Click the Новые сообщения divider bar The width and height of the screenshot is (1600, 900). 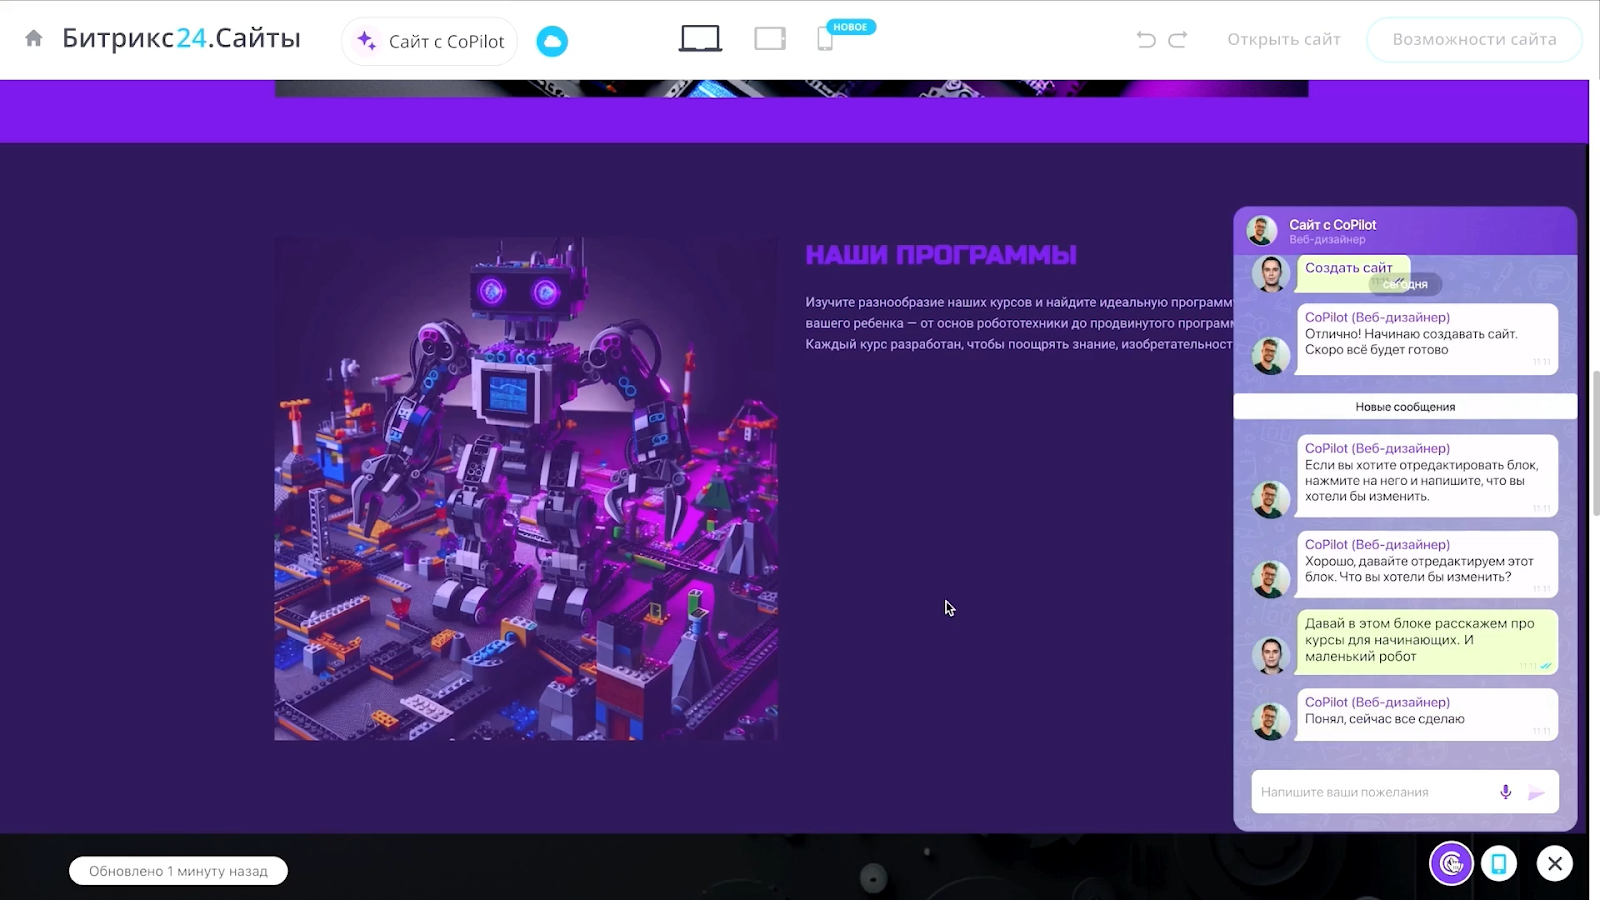click(x=1405, y=407)
